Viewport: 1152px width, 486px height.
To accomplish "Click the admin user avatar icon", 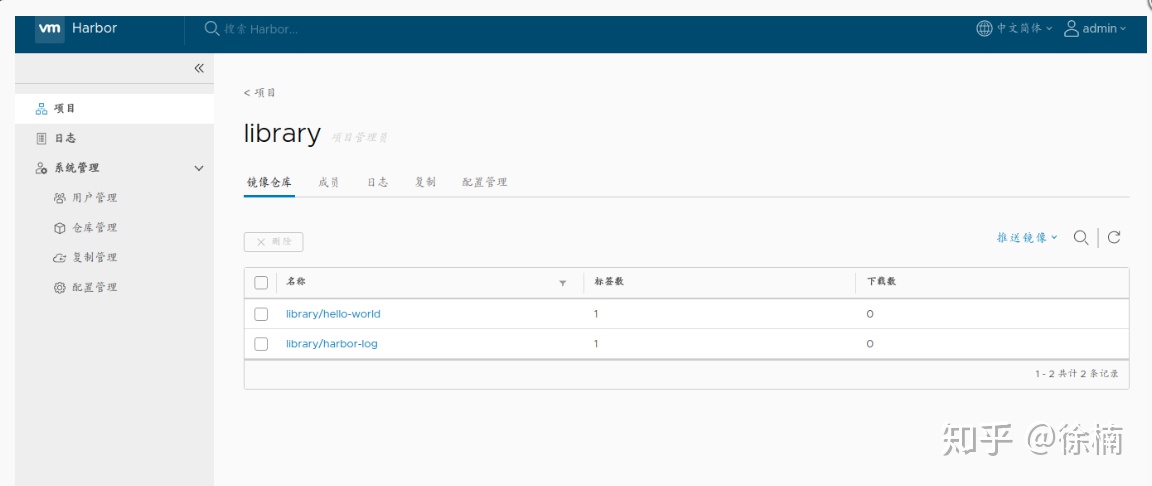I will coord(1071,29).
